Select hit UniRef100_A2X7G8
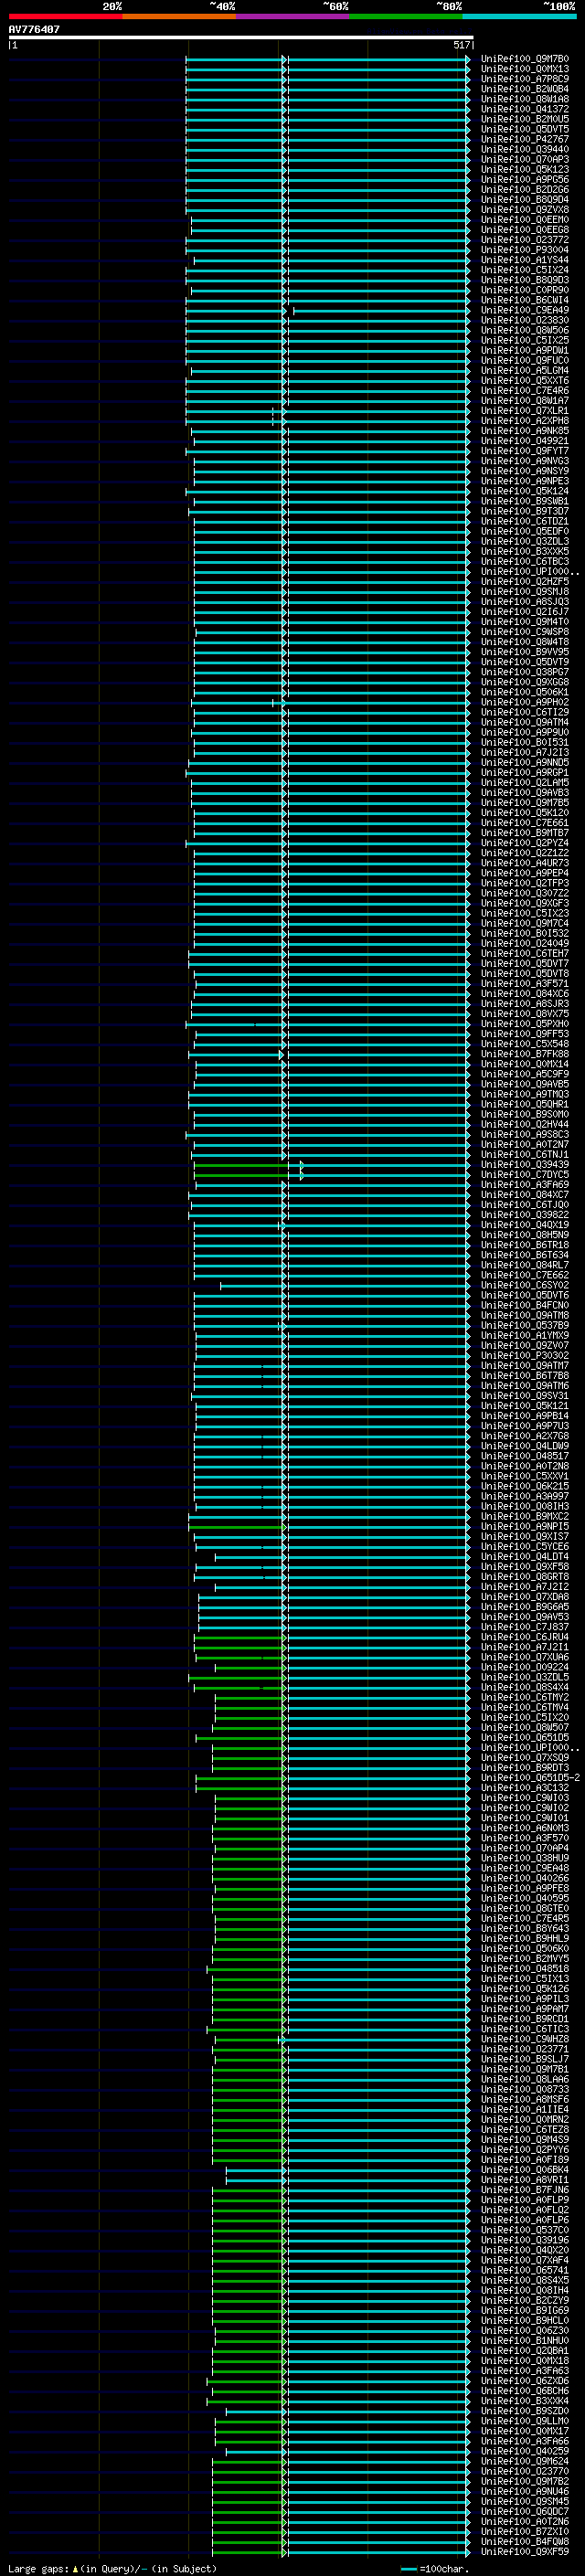Viewport: 585px width, 2576px height. 525,1435
